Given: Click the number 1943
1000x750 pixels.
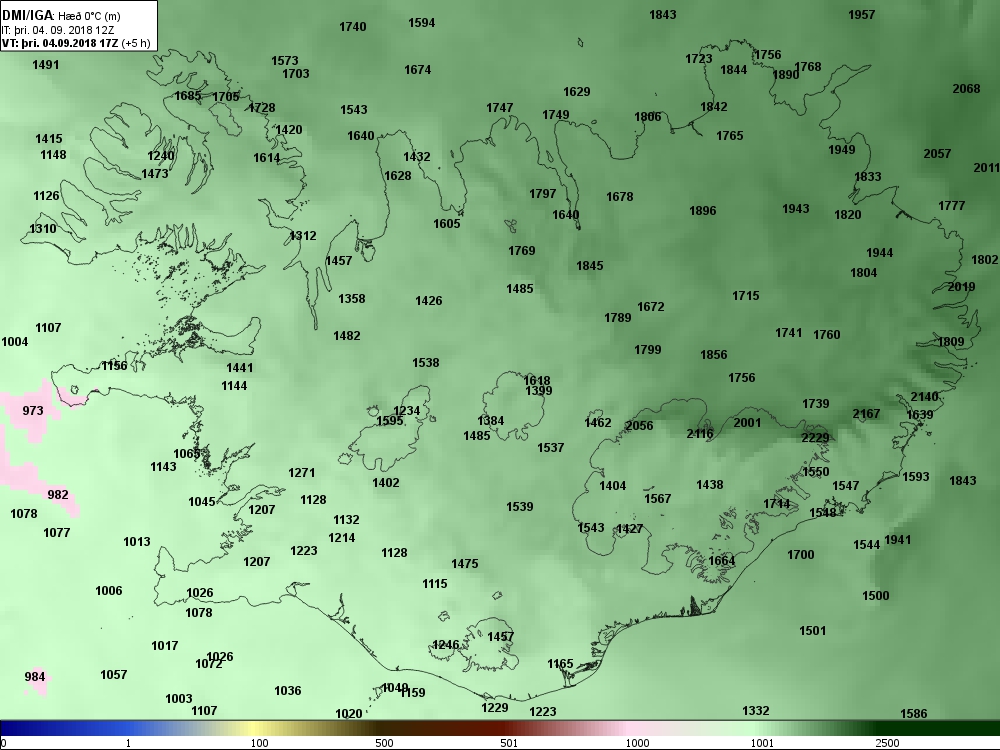Looking at the screenshot, I should [x=796, y=209].
